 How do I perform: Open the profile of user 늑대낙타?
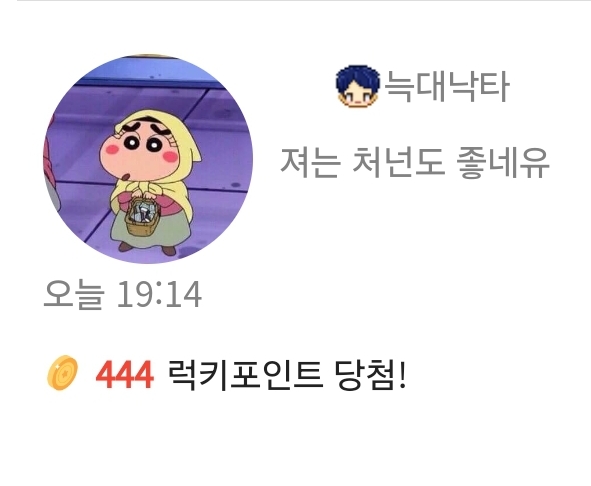[447, 87]
